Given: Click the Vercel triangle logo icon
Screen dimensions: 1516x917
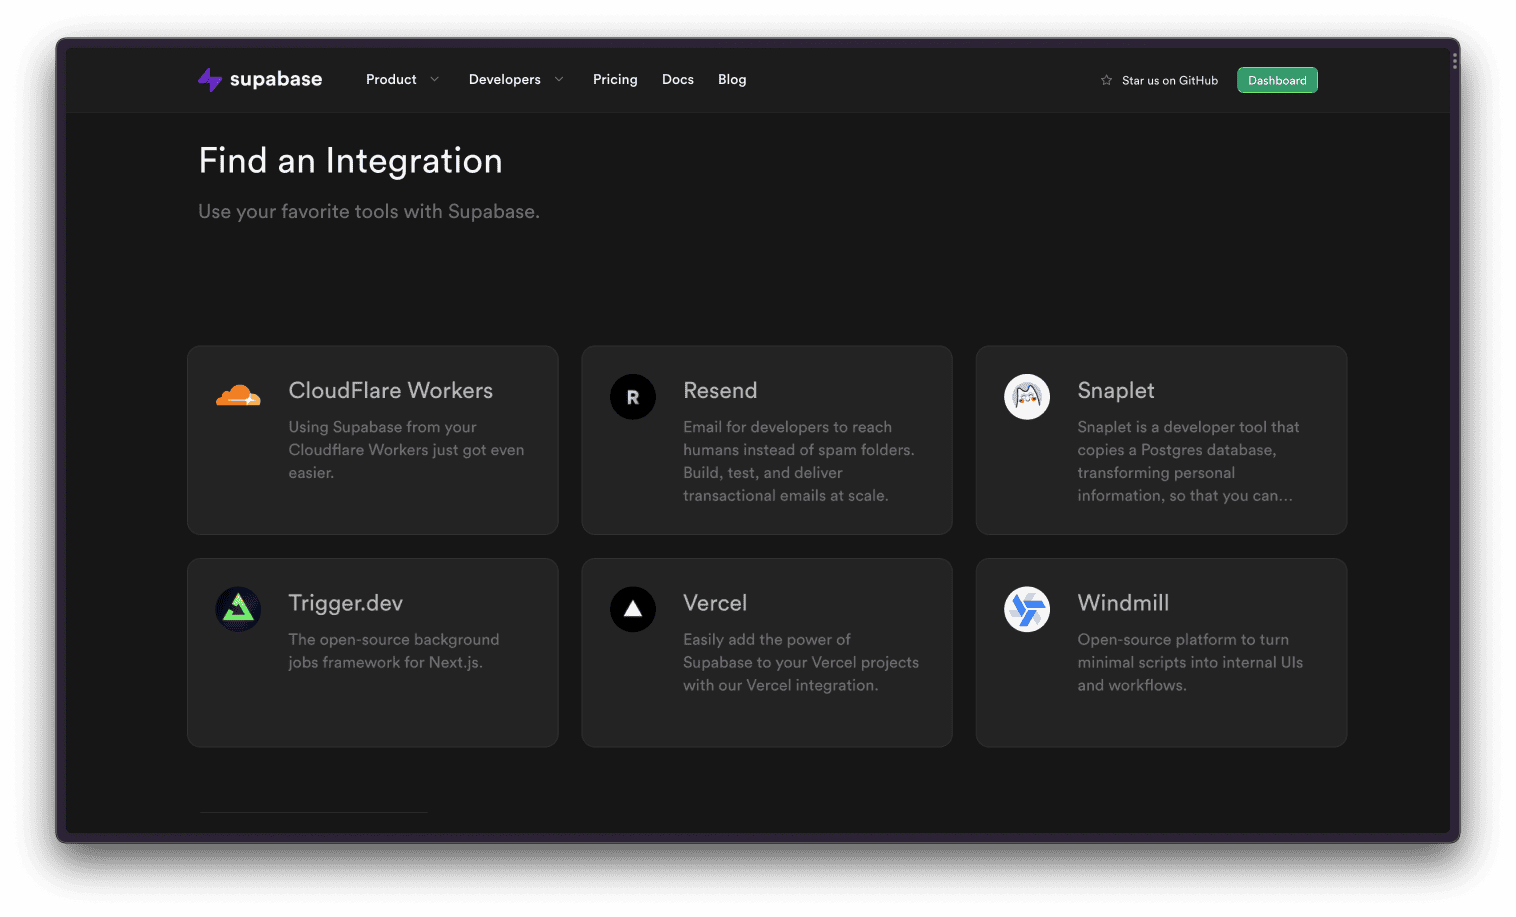Looking at the screenshot, I should click(x=633, y=609).
